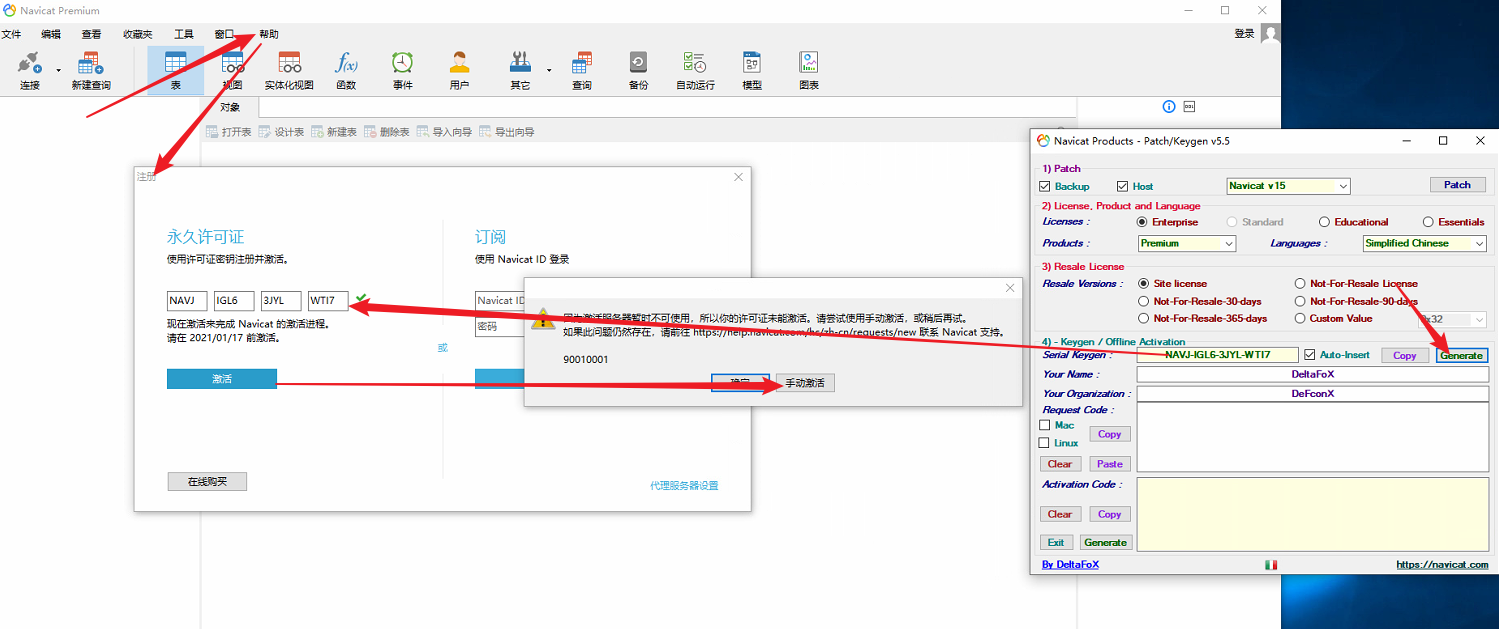1499x629 pixels.
Task: Toggle the Auto-Insert checkbox
Action: 1309,355
